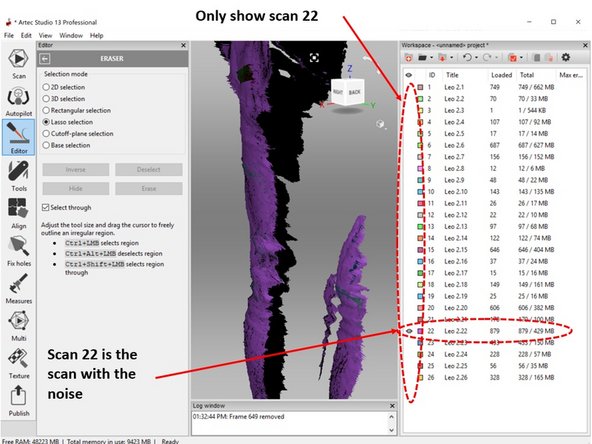Click the Hide button

tap(76, 188)
